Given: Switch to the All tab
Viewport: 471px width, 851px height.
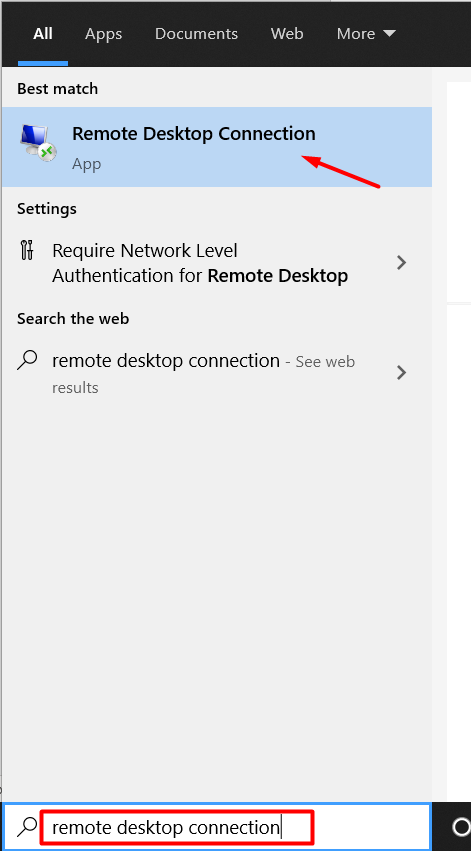Looking at the screenshot, I should coord(43,34).
